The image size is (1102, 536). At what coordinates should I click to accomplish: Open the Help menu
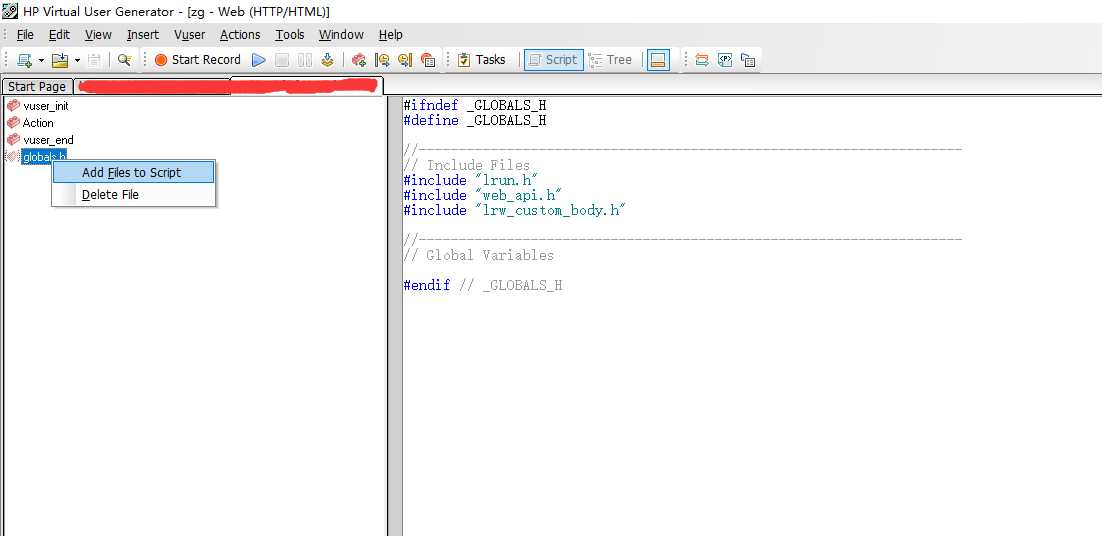[x=391, y=34]
